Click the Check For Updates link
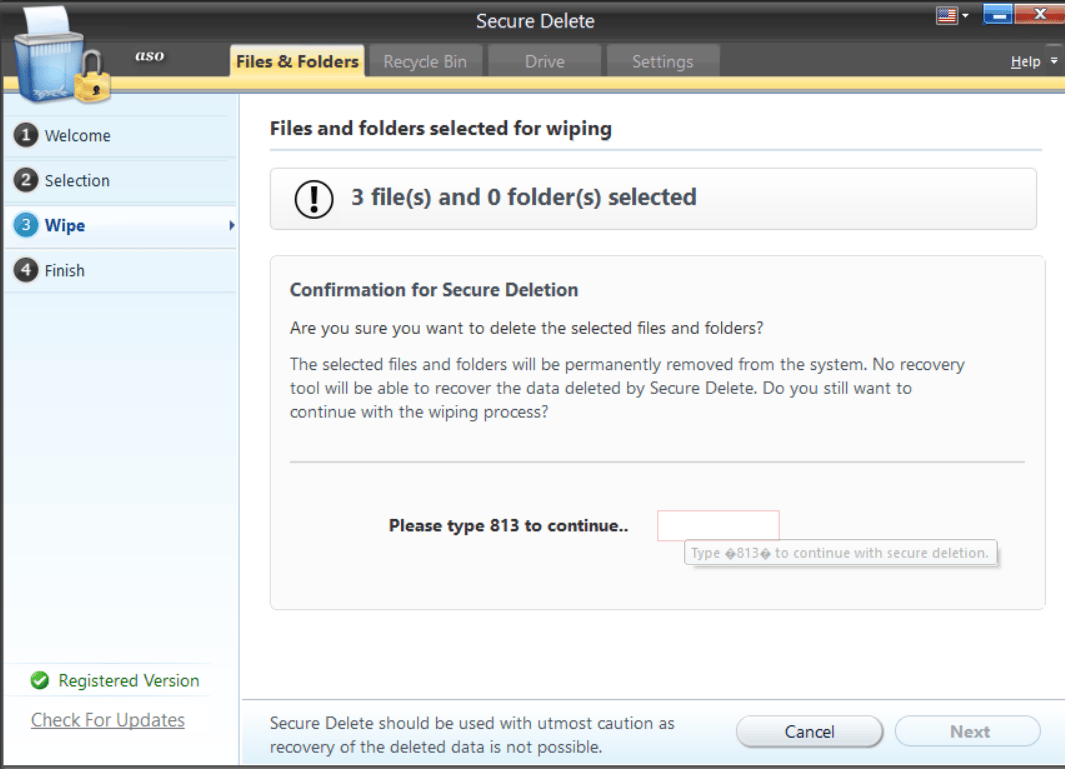This screenshot has height=769, width=1065. click(106, 719)
